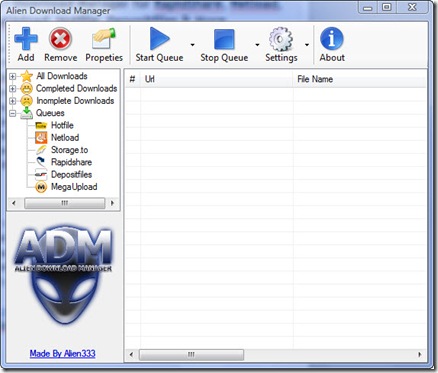Screen dimensions: 438x373
Task: Open the Stop Queue dropdown arrow
Action: [x=257, y=45]
